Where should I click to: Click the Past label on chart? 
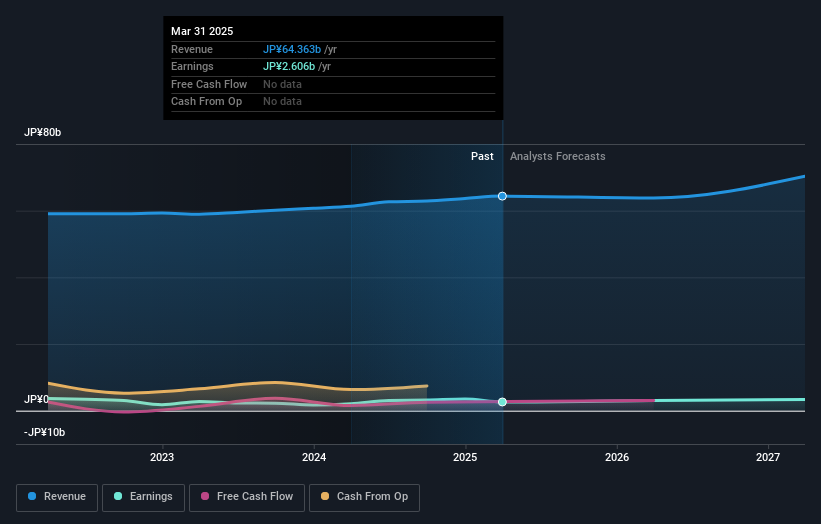click(x=482, y=156)
